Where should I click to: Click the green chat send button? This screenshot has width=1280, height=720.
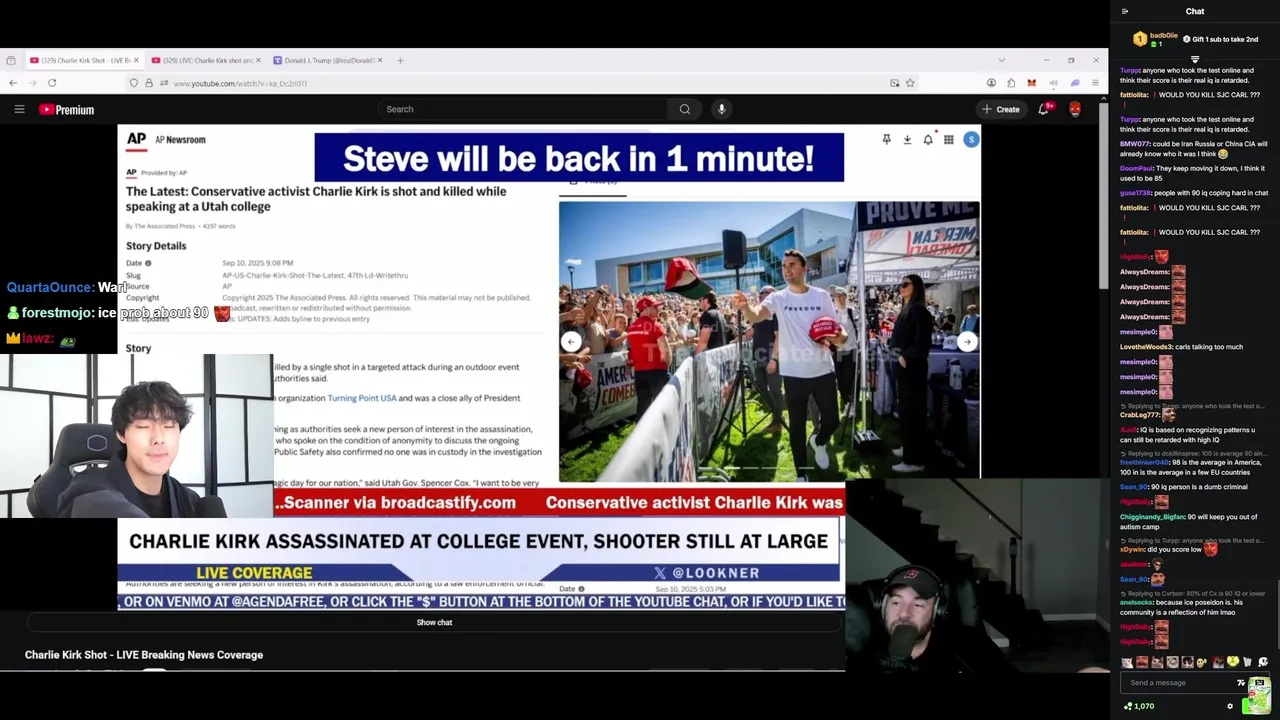tap(1256, 706)
